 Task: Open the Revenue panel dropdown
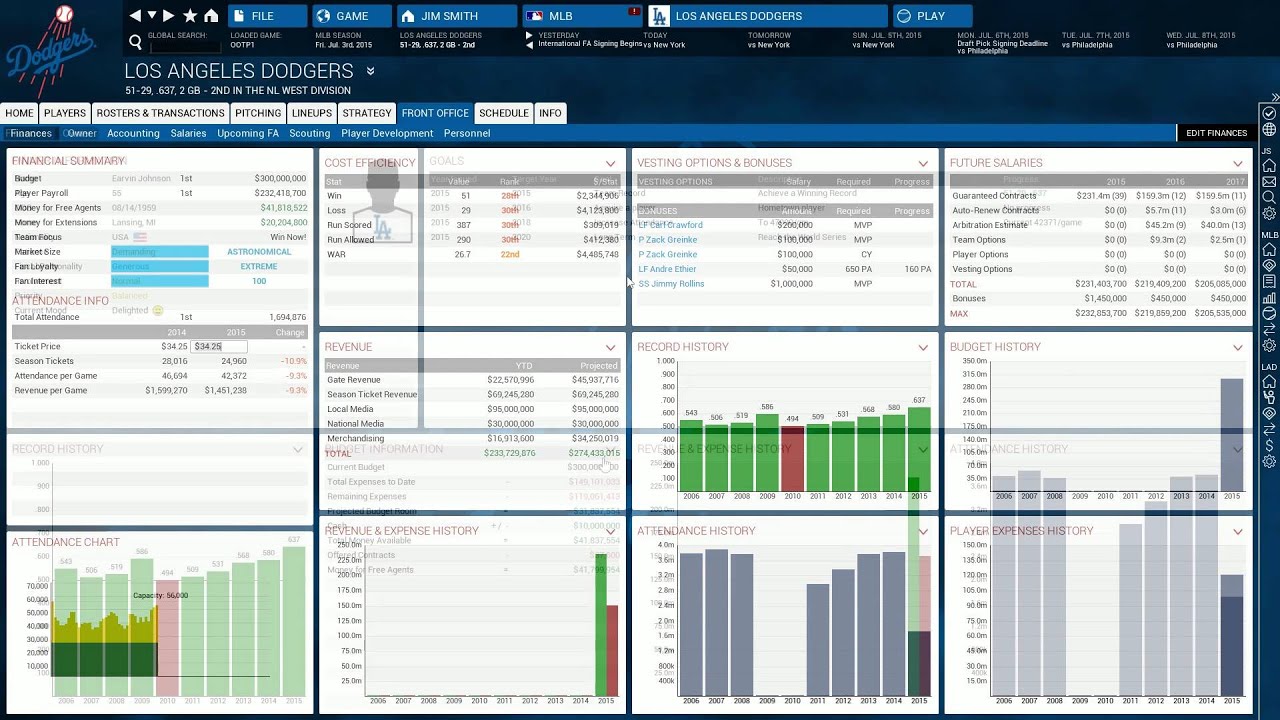tap(610, 347)
